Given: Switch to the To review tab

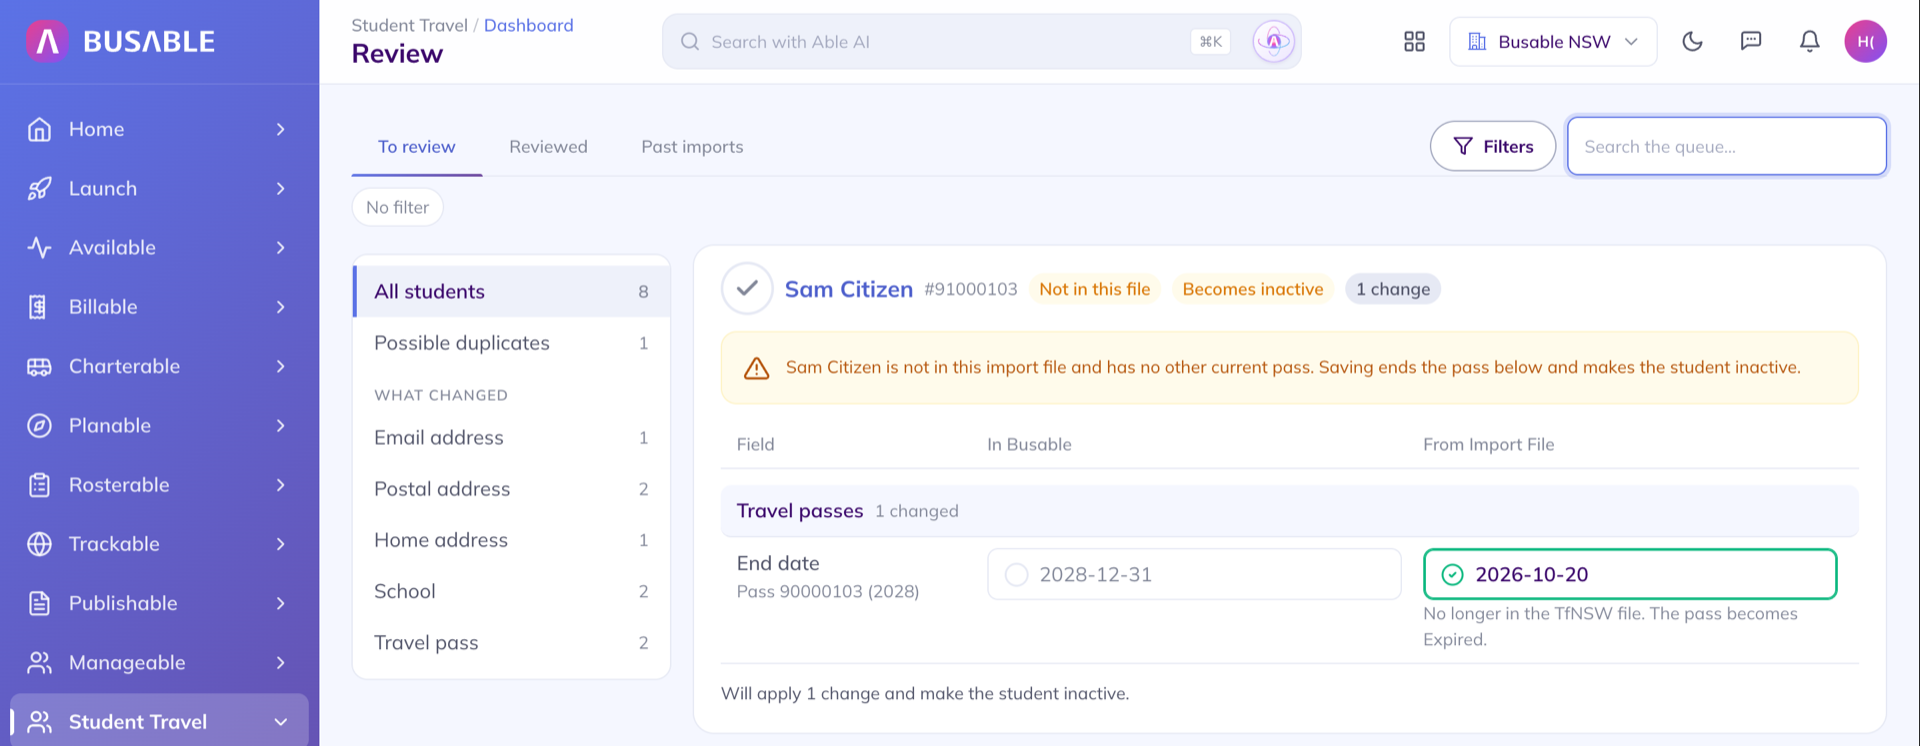Looking at the screenshot, I should tap(417, 147).
